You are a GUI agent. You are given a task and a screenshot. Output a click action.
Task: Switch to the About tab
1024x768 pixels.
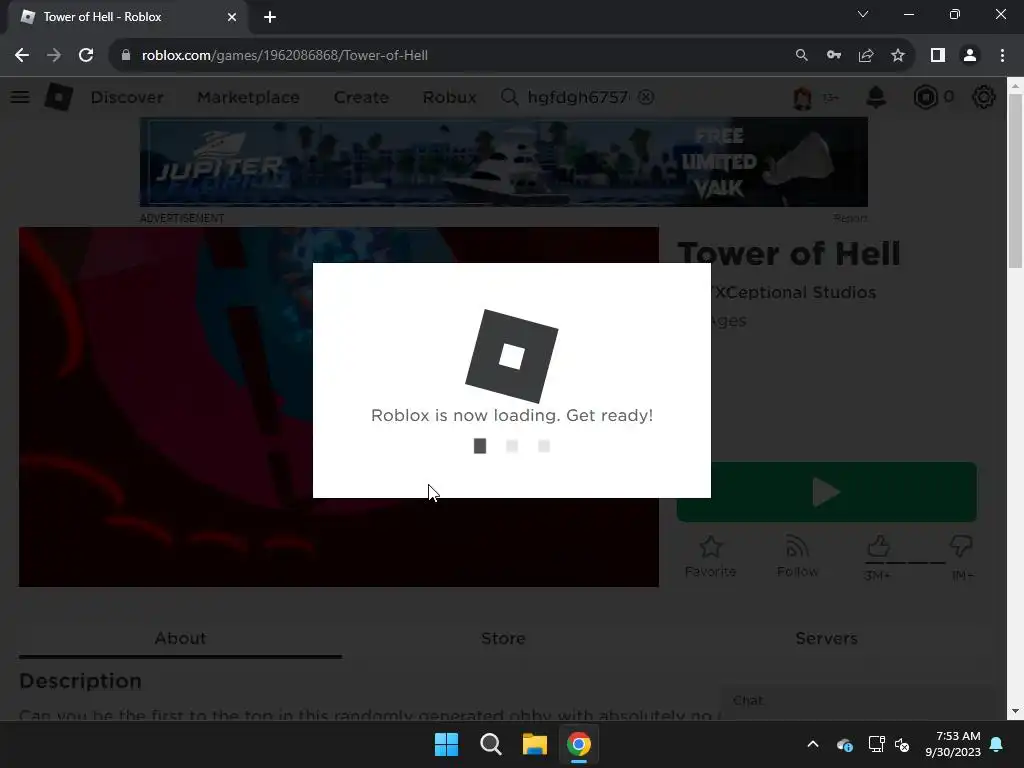pos(180,638)
